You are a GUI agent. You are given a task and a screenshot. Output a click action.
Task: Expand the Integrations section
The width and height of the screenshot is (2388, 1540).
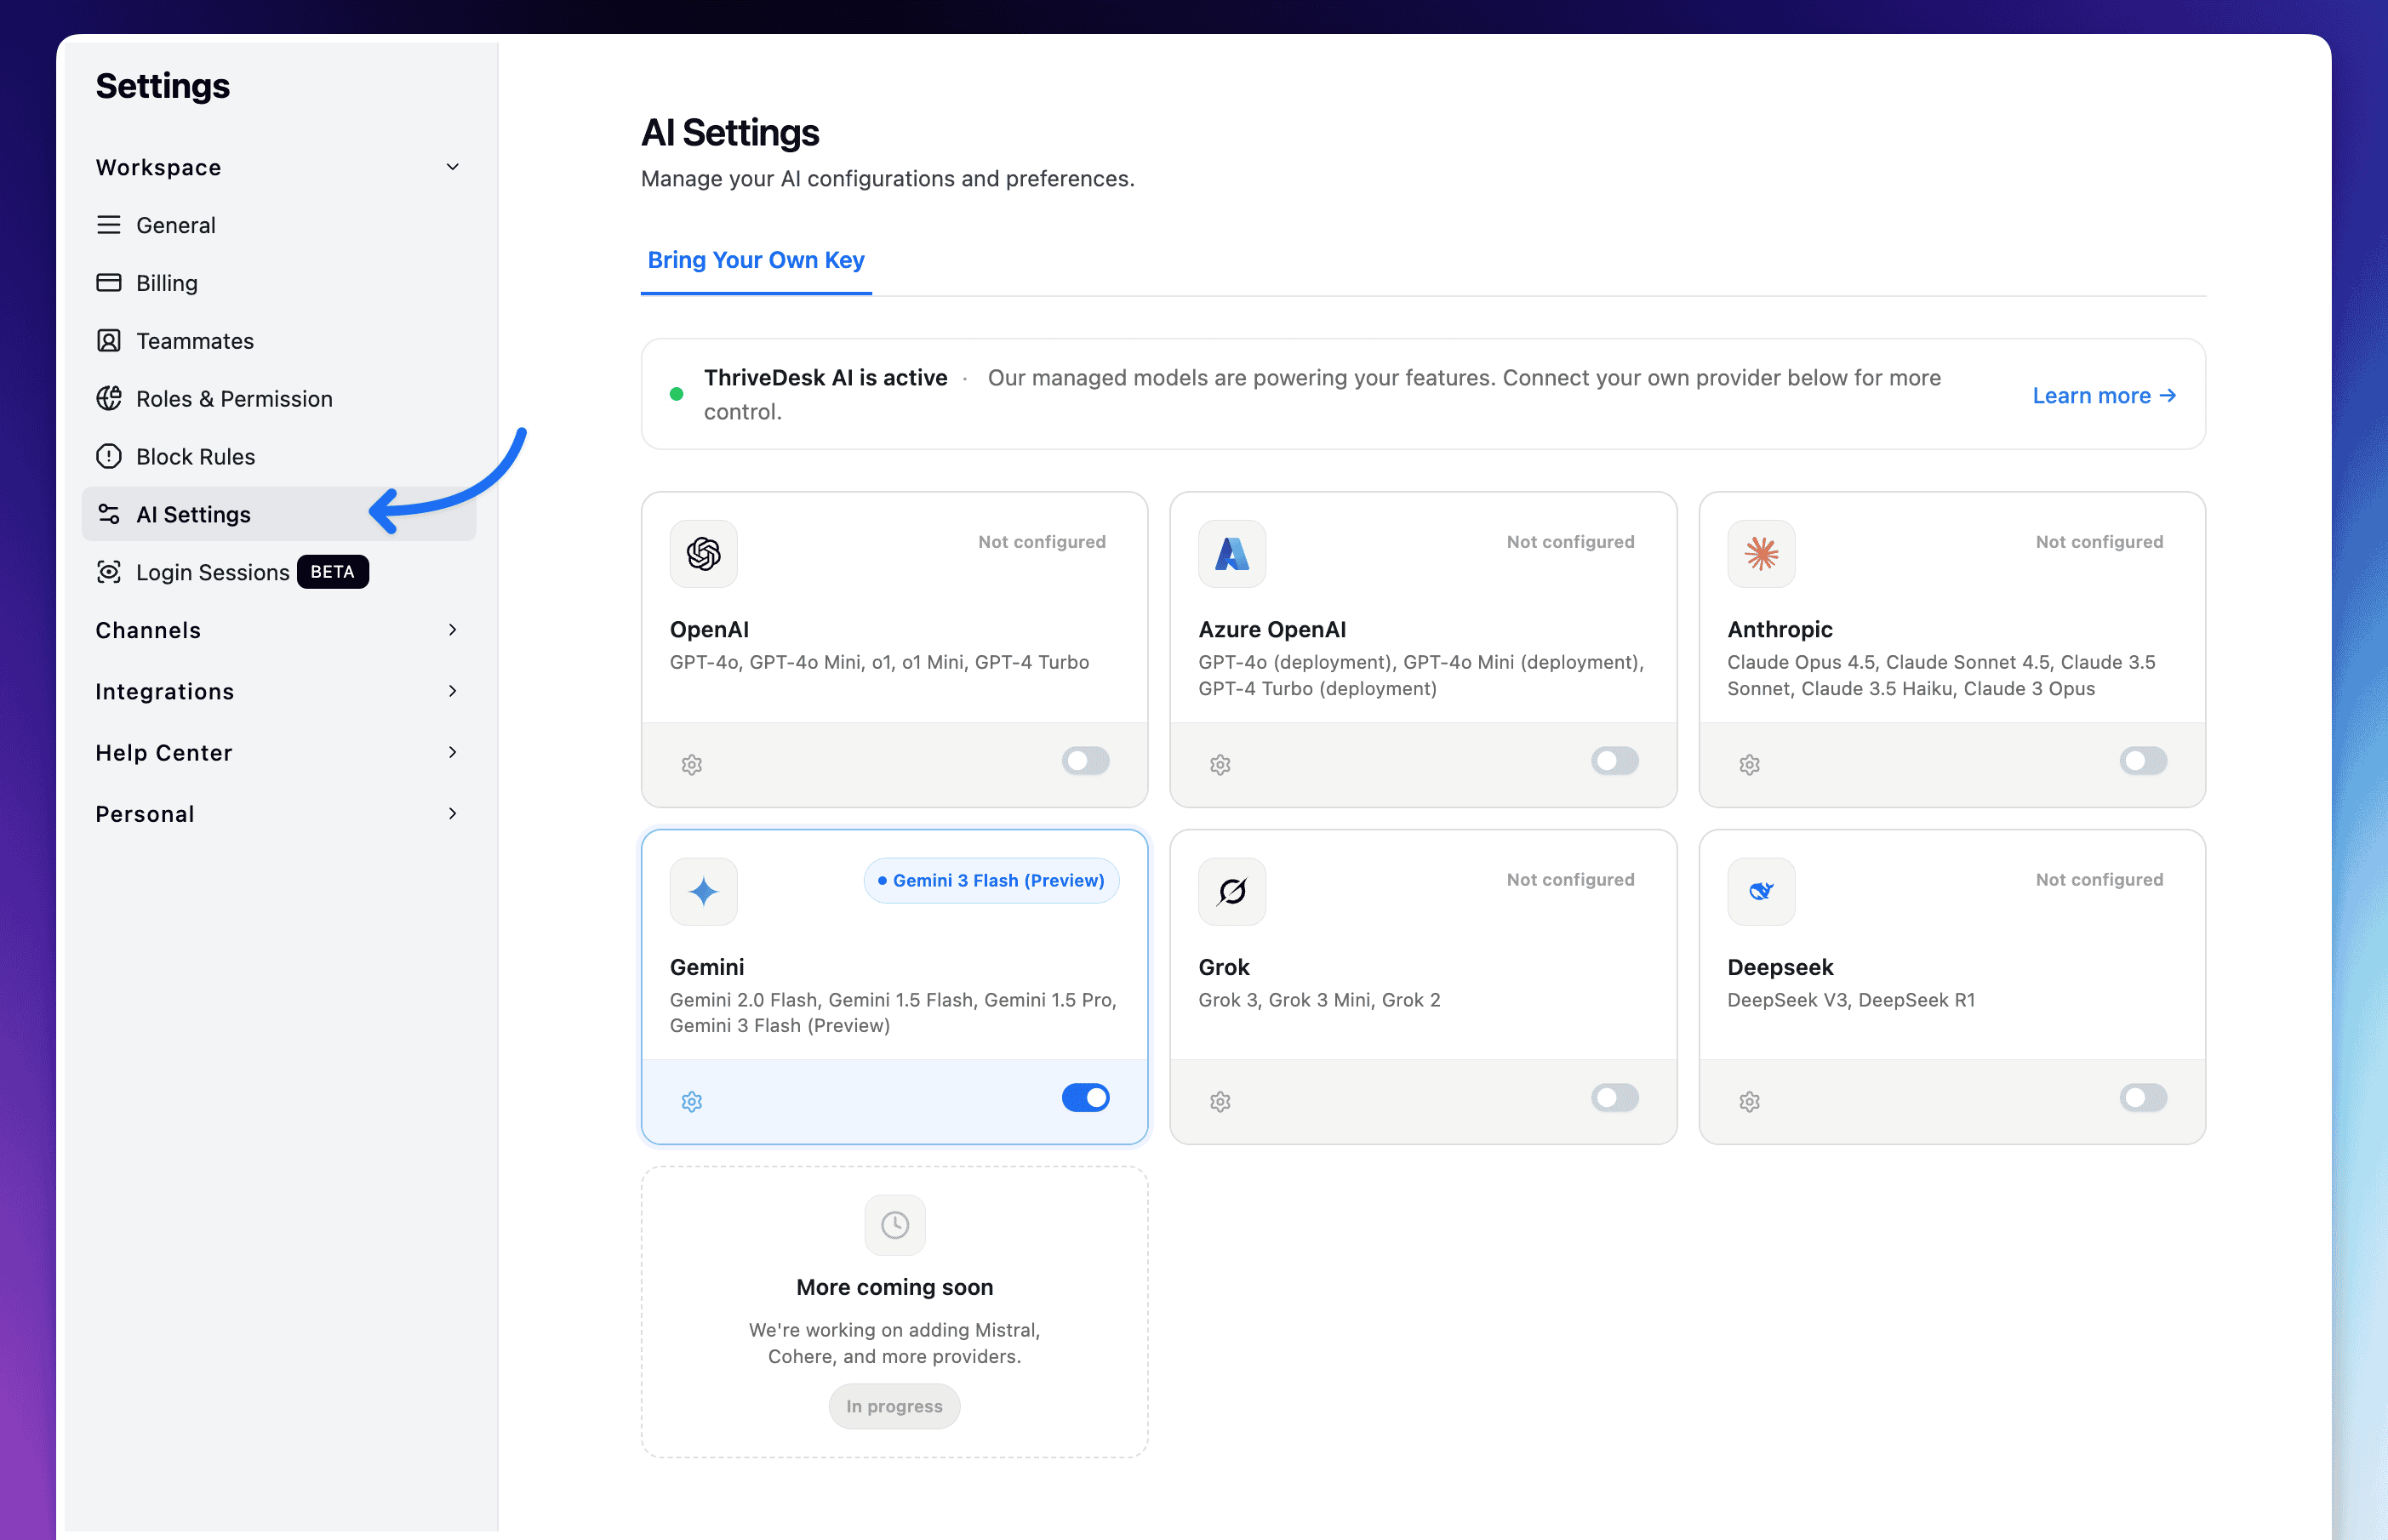(x=278, y=691)
